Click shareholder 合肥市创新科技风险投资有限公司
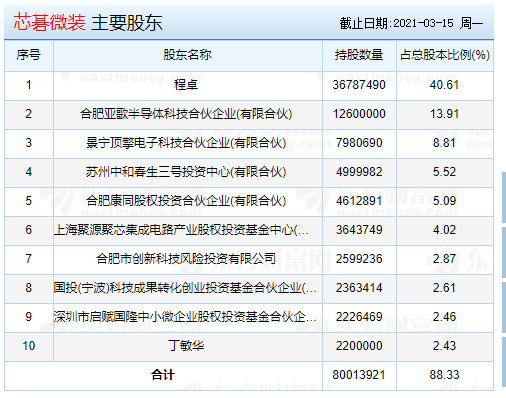Screen dimensions: 506x398 tap(186, 259)
